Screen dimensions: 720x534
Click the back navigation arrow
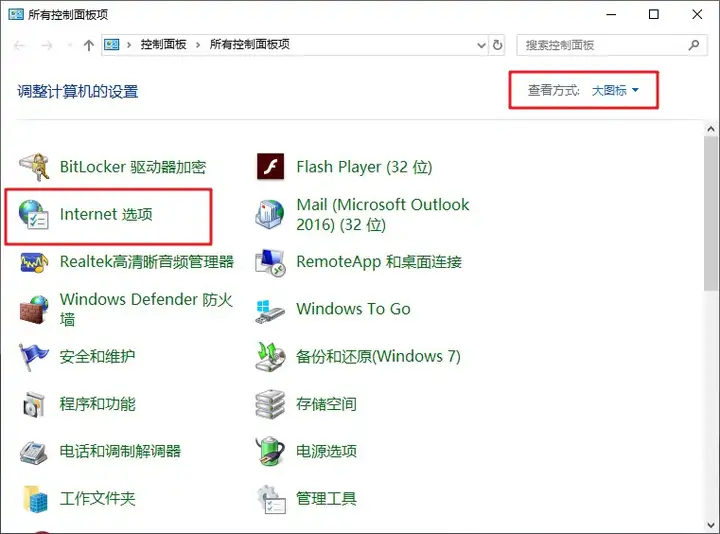[19, 45]
